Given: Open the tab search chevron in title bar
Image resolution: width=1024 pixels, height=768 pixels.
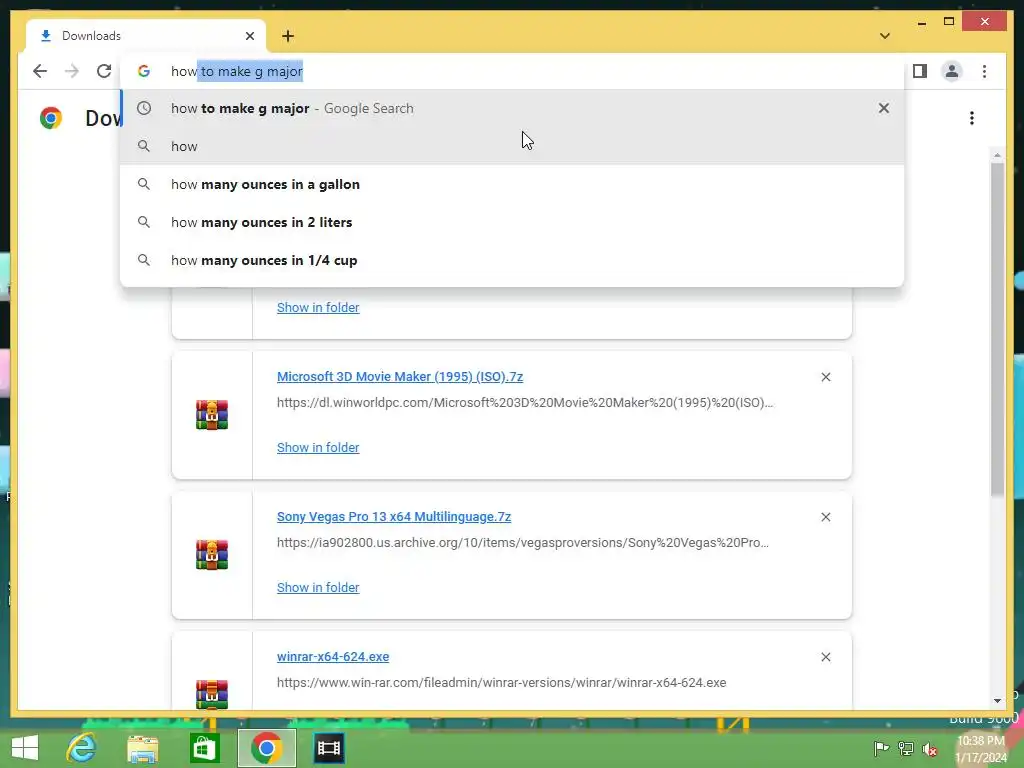Looking at the screenshot, I should pyautogui.click(x=884, y=36).
